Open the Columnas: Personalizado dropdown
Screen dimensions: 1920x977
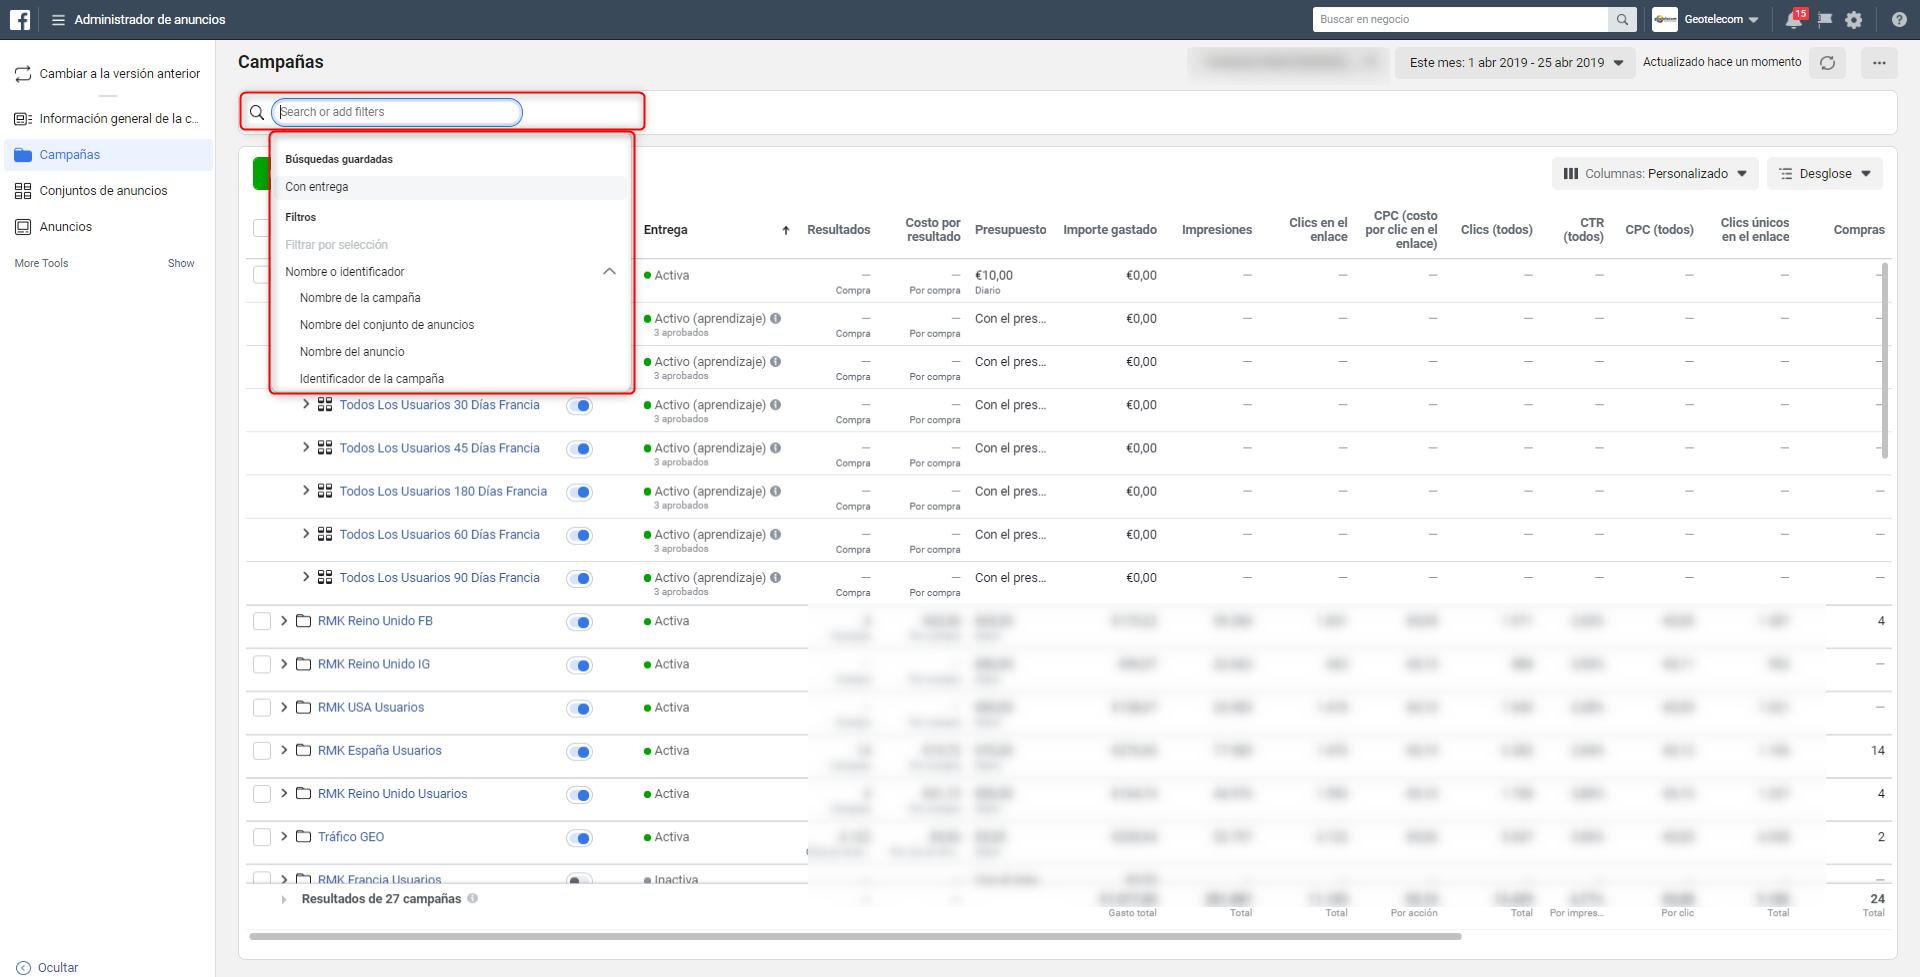(1655, 174)
